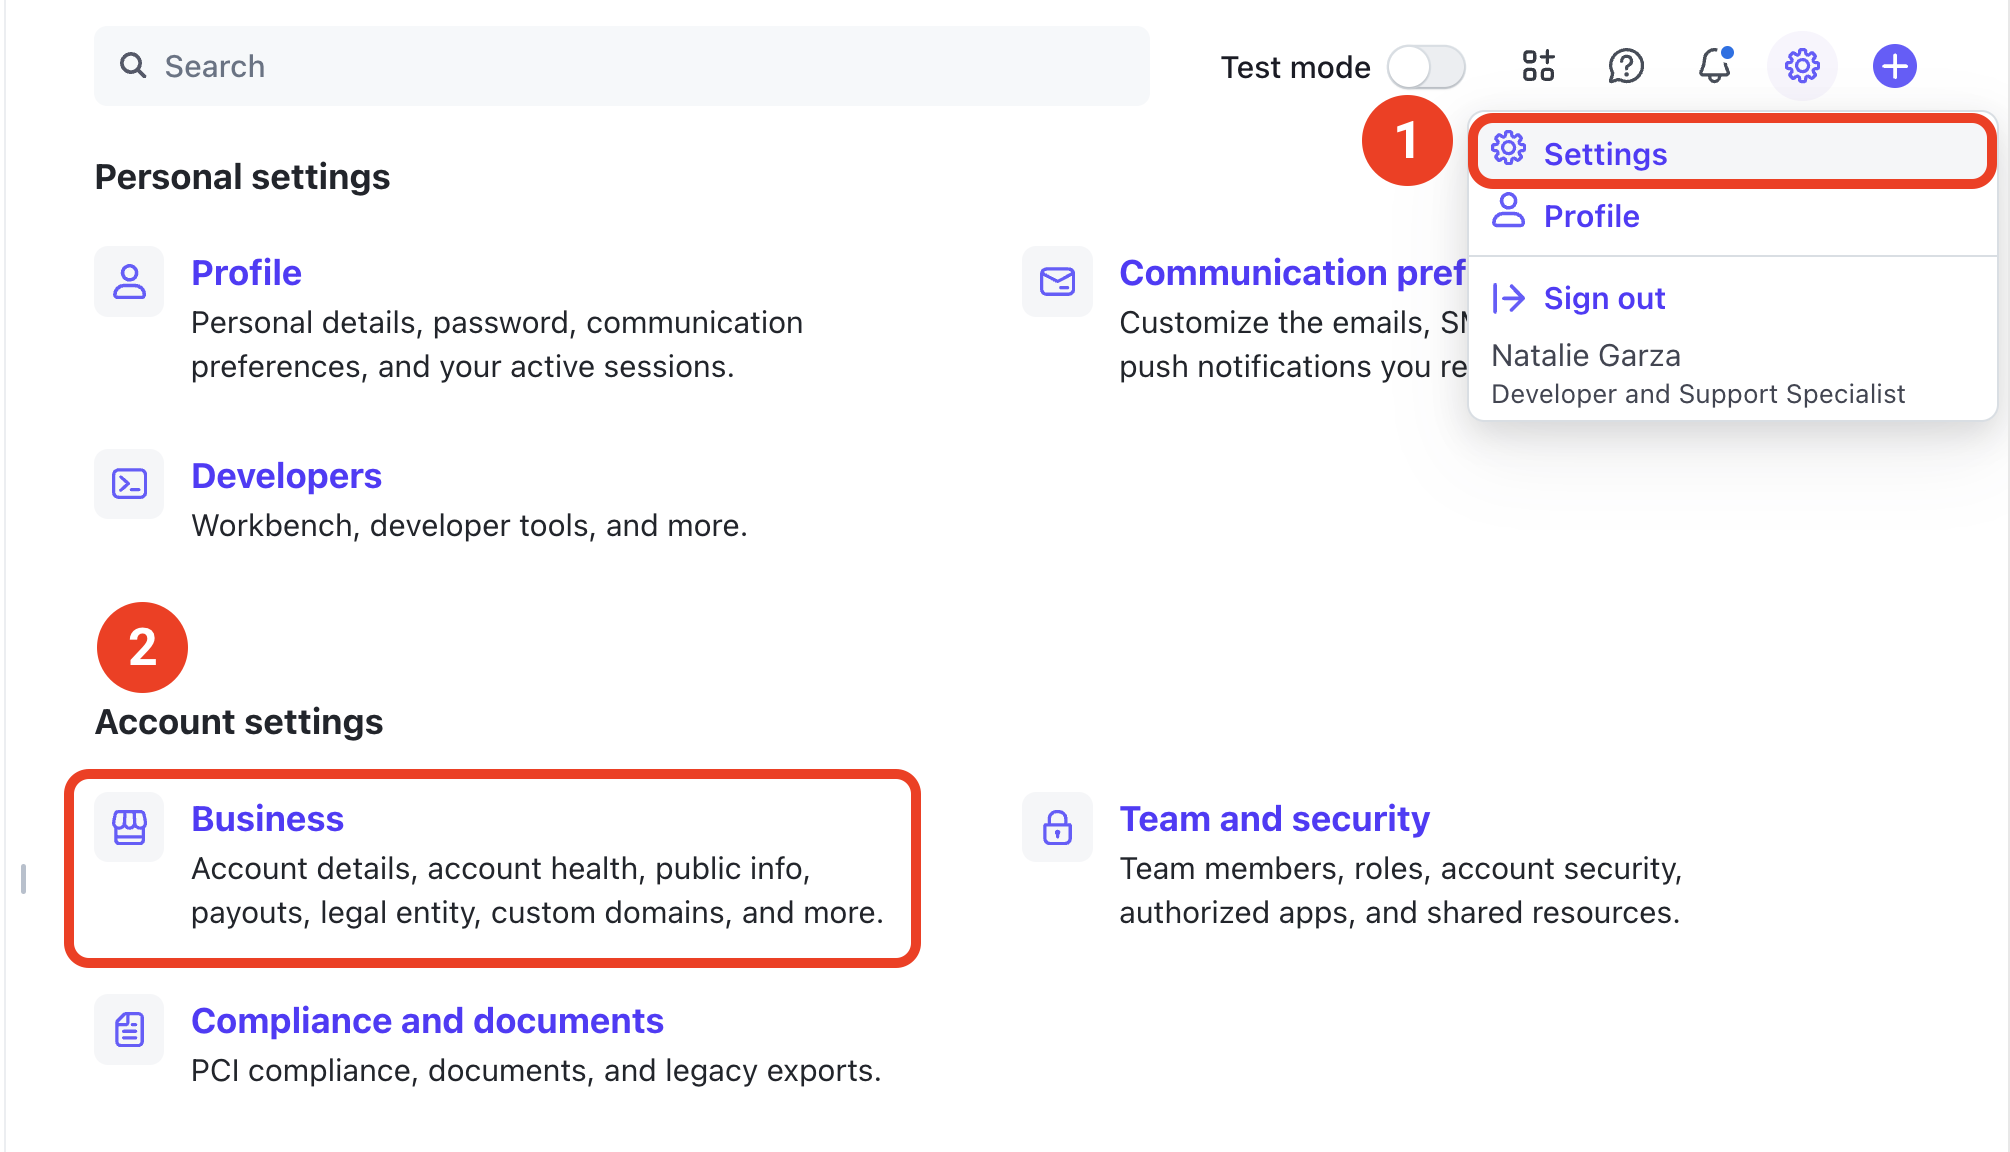Image resolution: width=2010 pixels, height=1152 pixels.
Task: Click the purple plus create button
Action: pos(1894,66)
